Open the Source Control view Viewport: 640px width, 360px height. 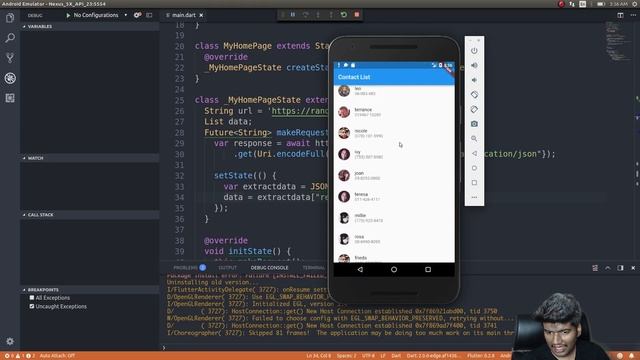10,58
